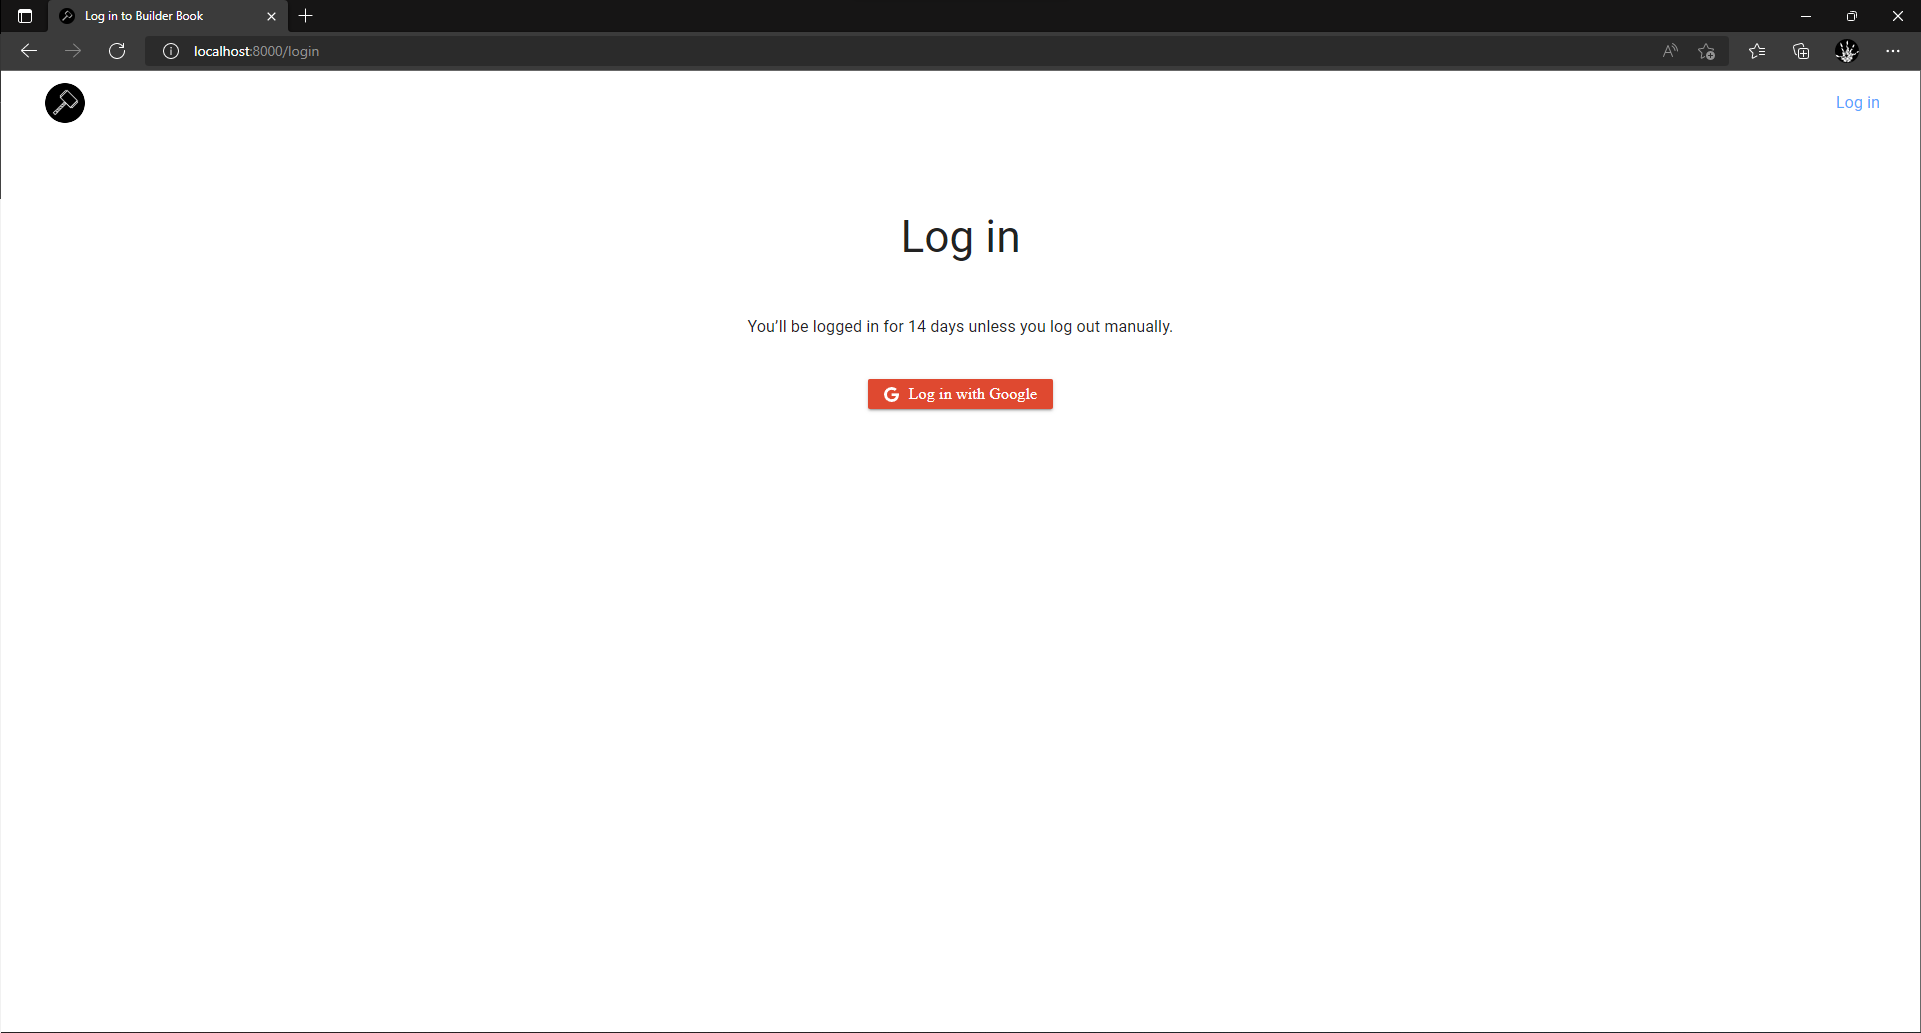Open the browser settings menu

[x=1893, y=51]
